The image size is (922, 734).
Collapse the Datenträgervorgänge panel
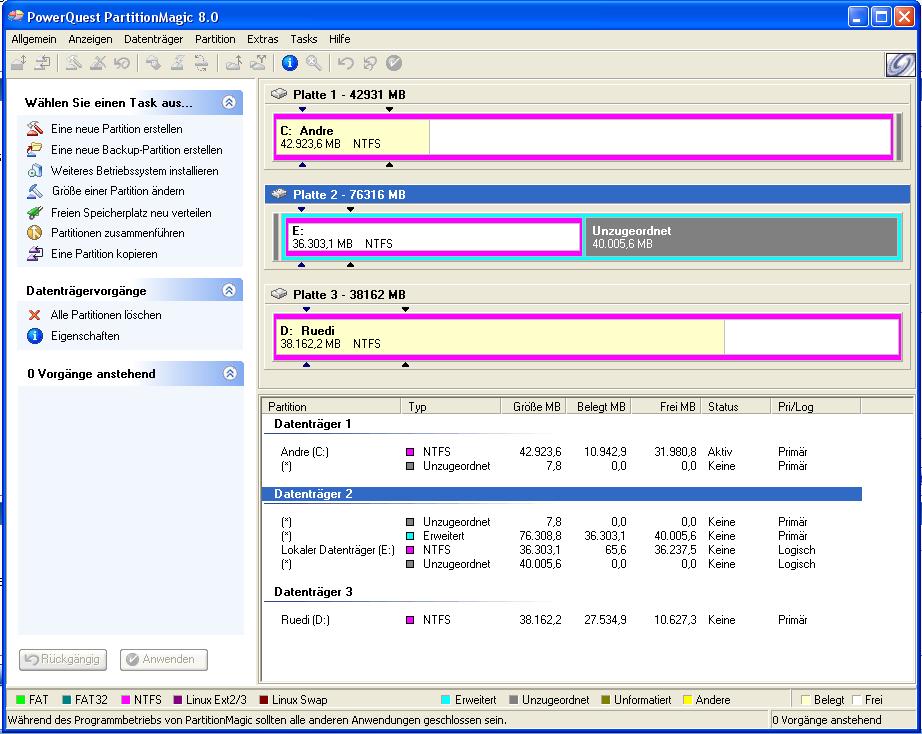click(x=229, y=290)
